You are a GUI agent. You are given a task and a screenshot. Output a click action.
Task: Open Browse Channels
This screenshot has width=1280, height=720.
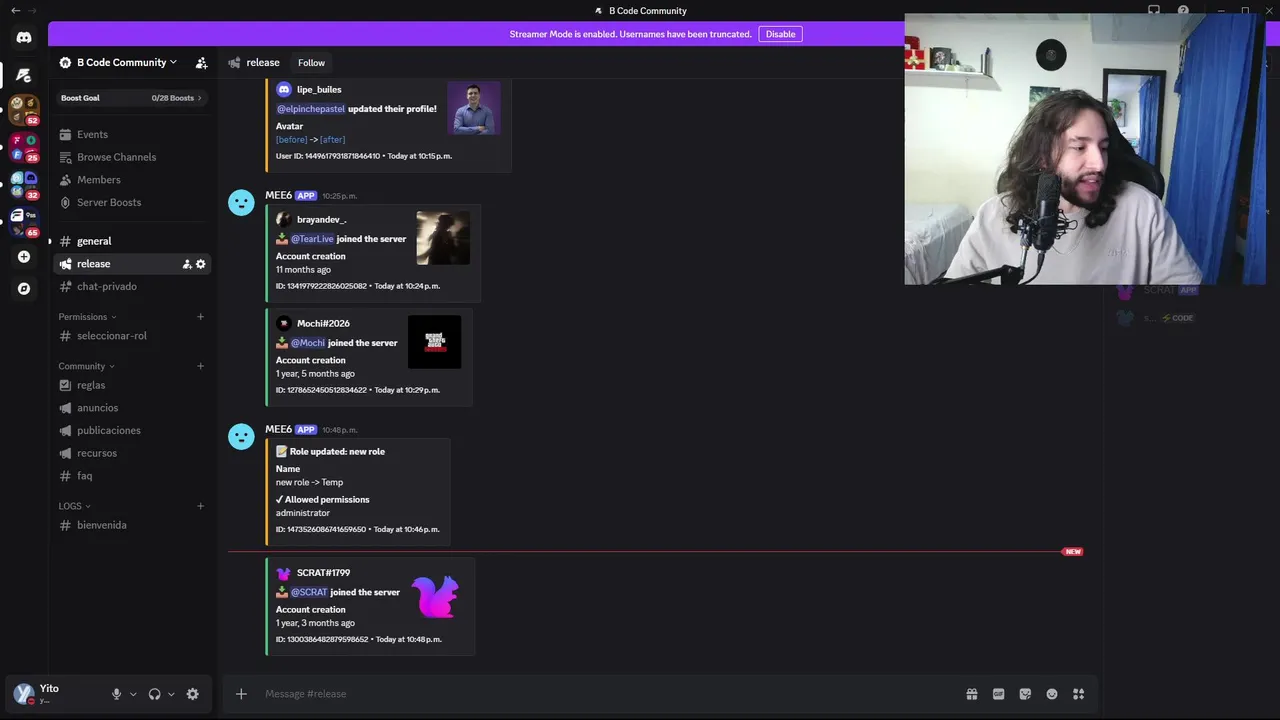click(132, 157)
